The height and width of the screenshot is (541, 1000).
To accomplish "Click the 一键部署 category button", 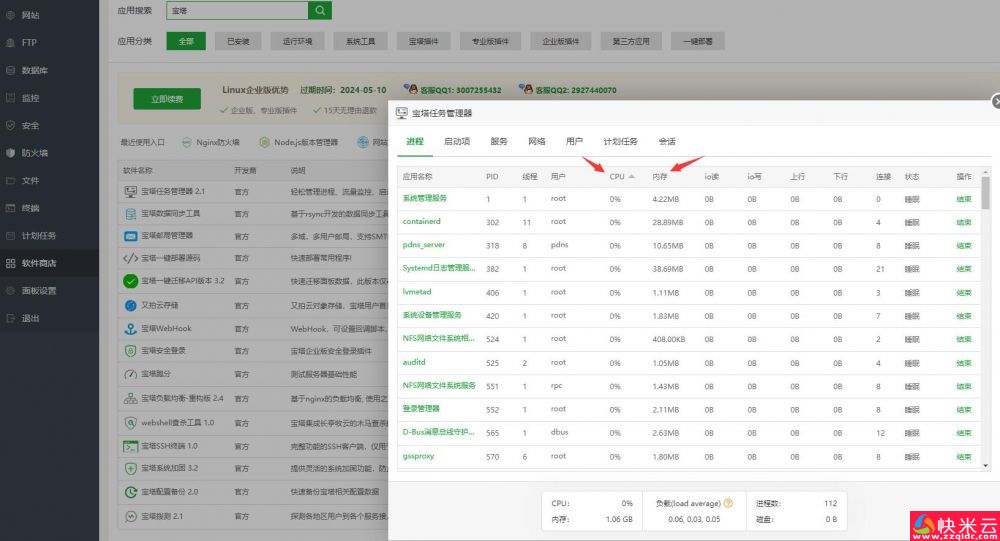I will click(698, 41).
